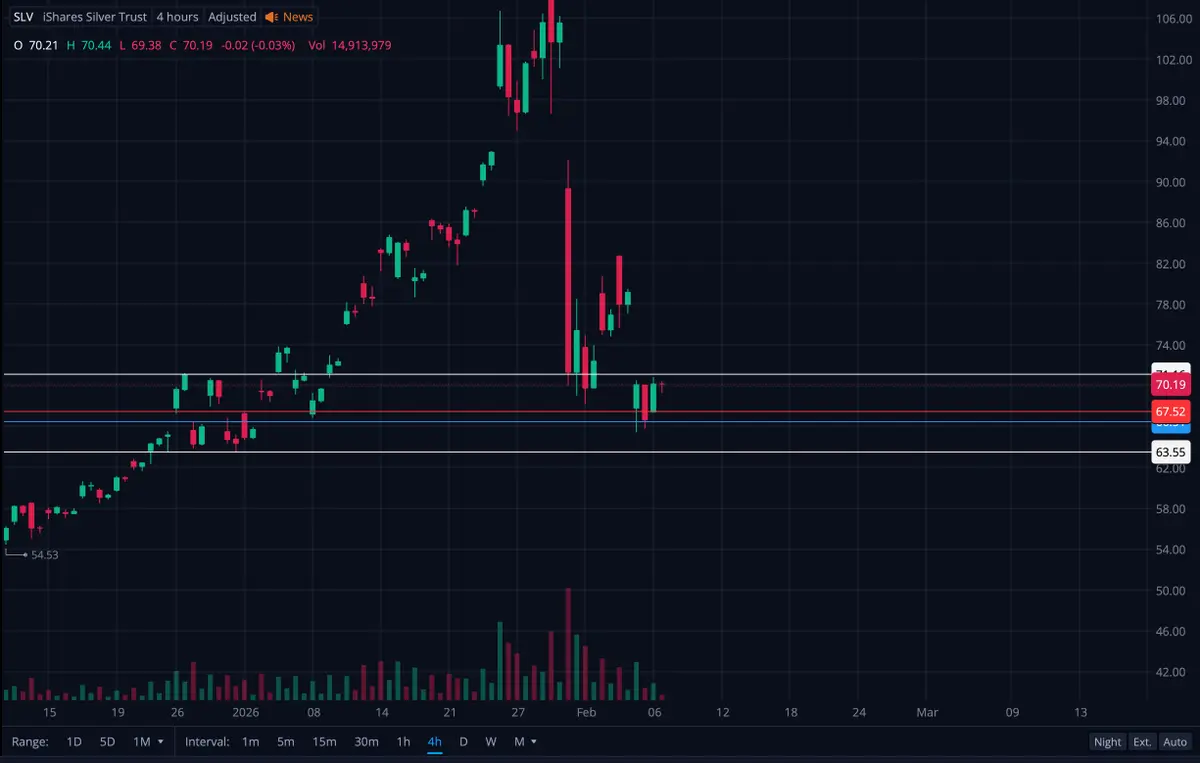Viewport: 1200px width, 763px height.
Task: Toggle Ext. extended hours display
Action: coord(1142,742)
